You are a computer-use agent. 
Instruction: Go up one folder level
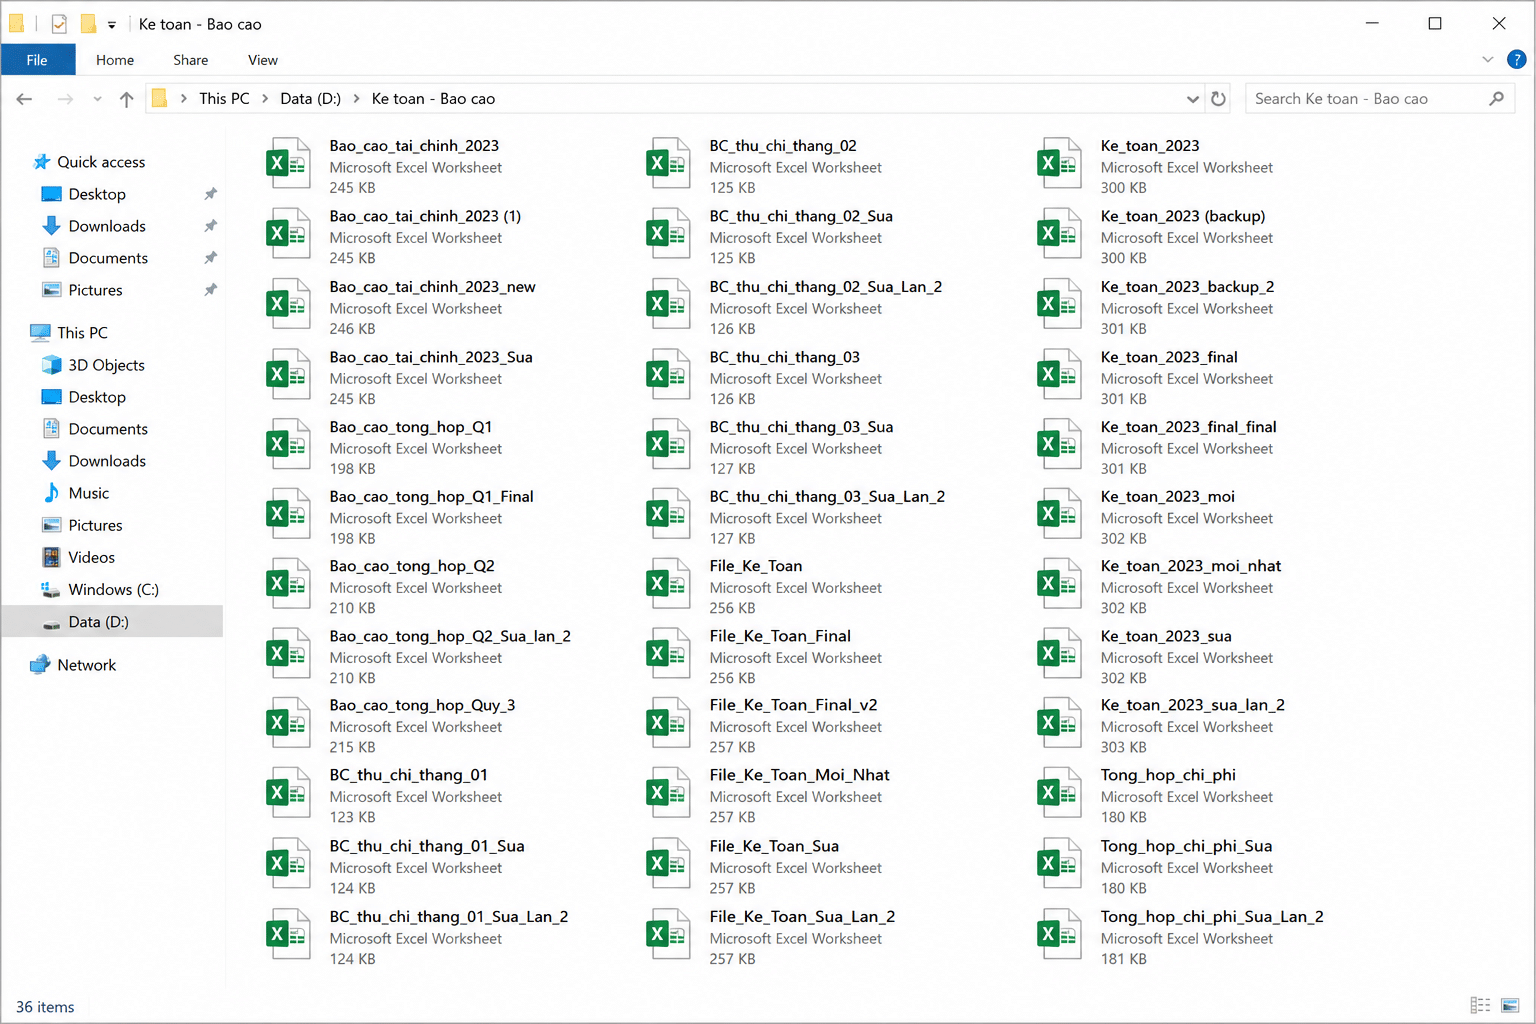tap(126, 99)
